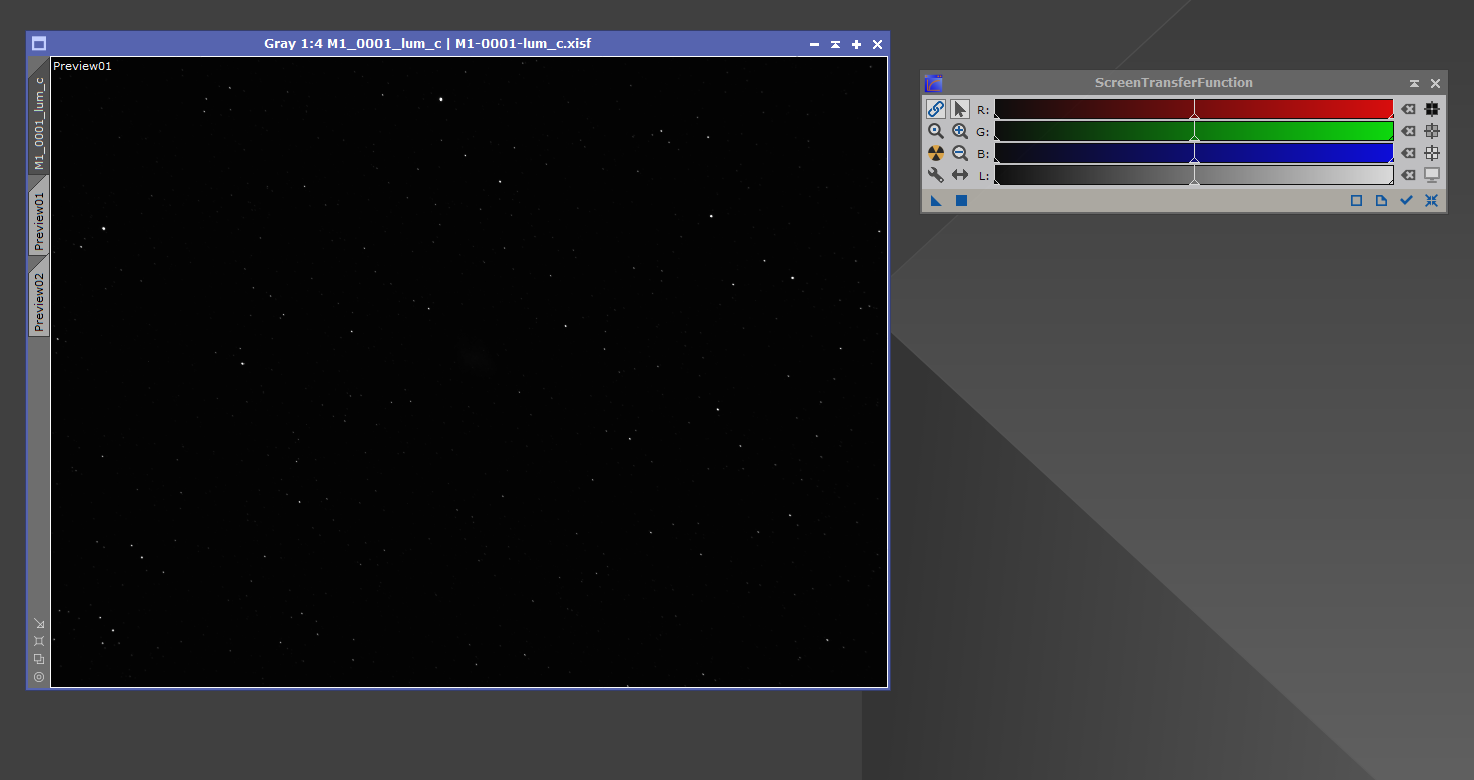Collapse the ScreenTransferFunction panel with the shade arrow

[1414, 83]
